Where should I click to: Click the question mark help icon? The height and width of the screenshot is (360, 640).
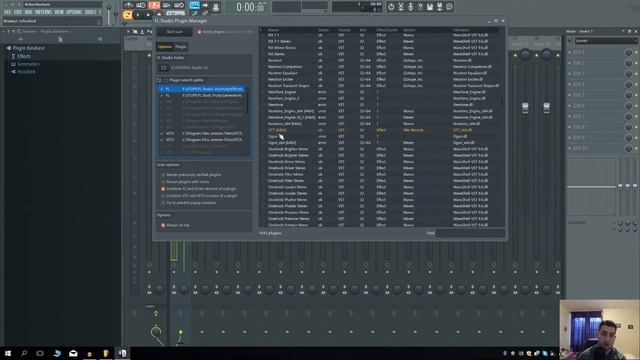[x=420, y=7]
